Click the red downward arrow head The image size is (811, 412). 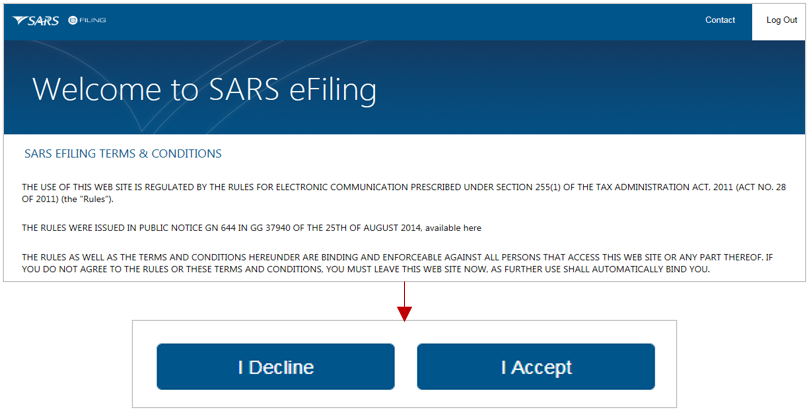tap(404, 314)
